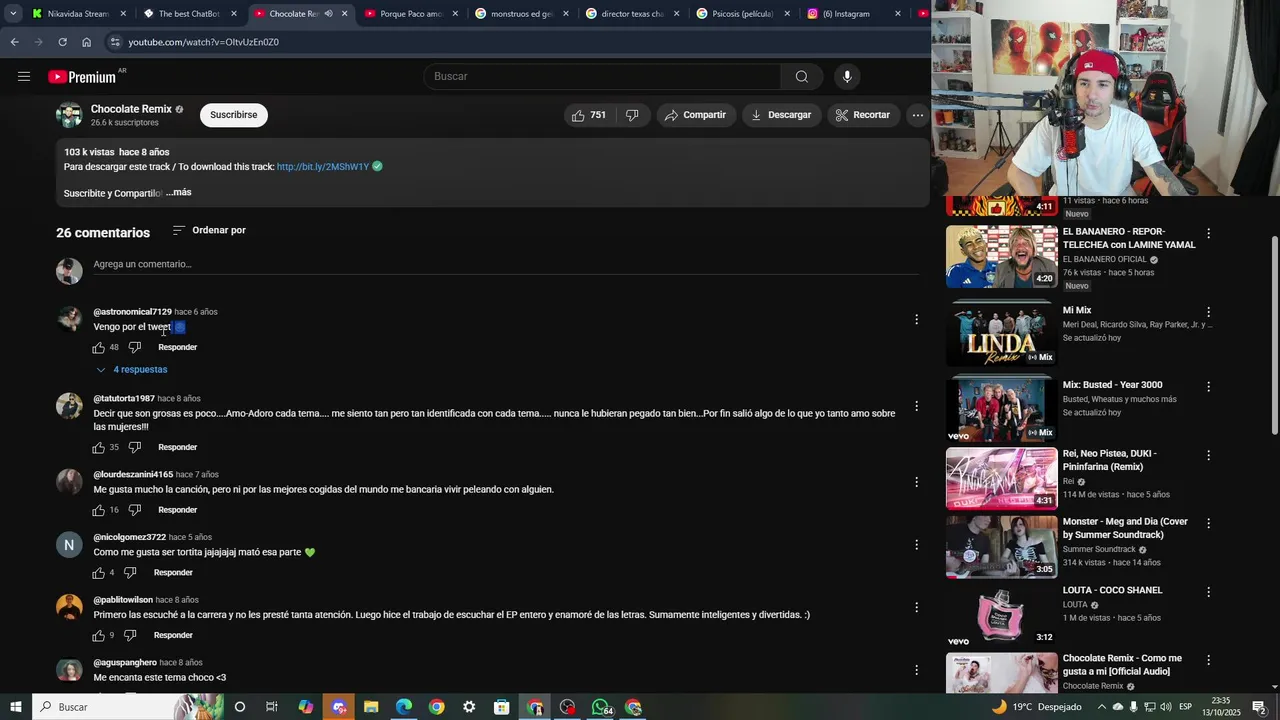Viewport: 1280px width, 720px height.
Task: Open Mix: Busted - Year 3000 title
Action: 1112,385
